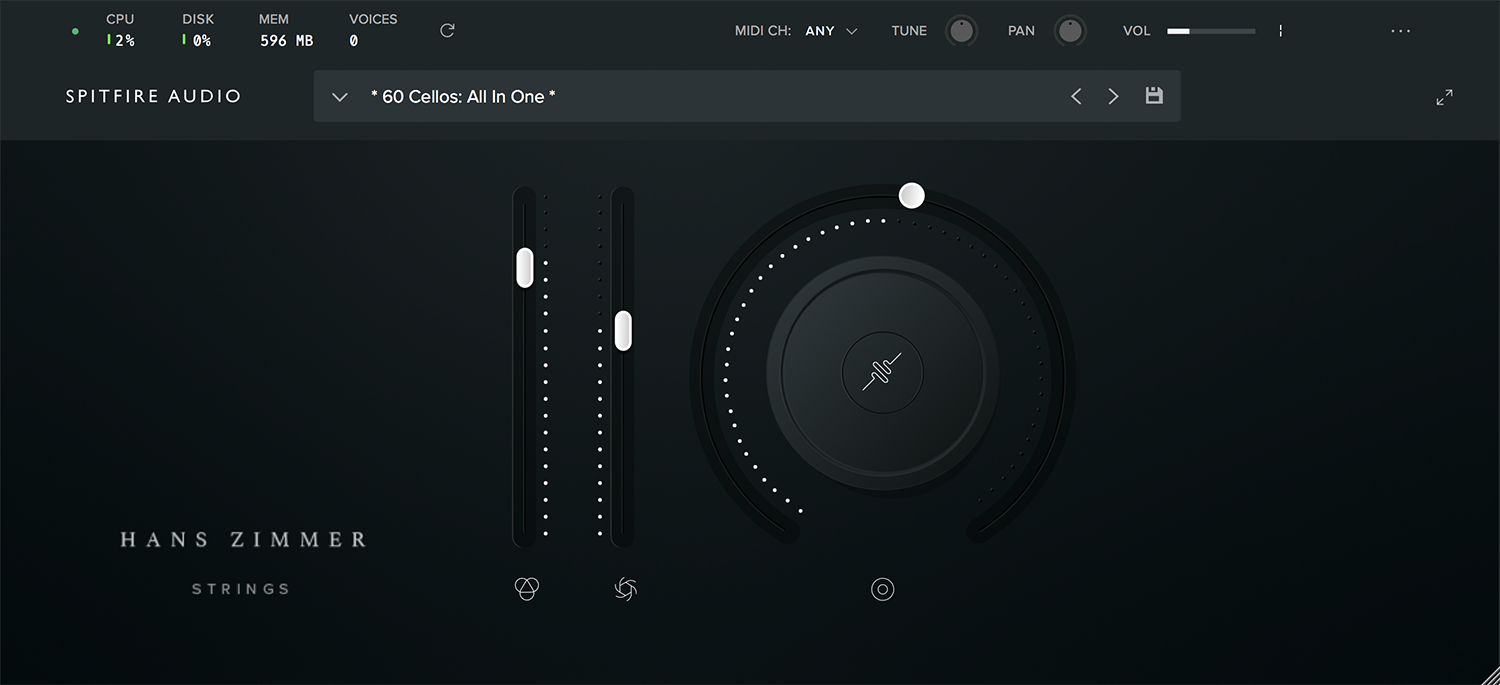Click the left vertical slider handle

525,268
